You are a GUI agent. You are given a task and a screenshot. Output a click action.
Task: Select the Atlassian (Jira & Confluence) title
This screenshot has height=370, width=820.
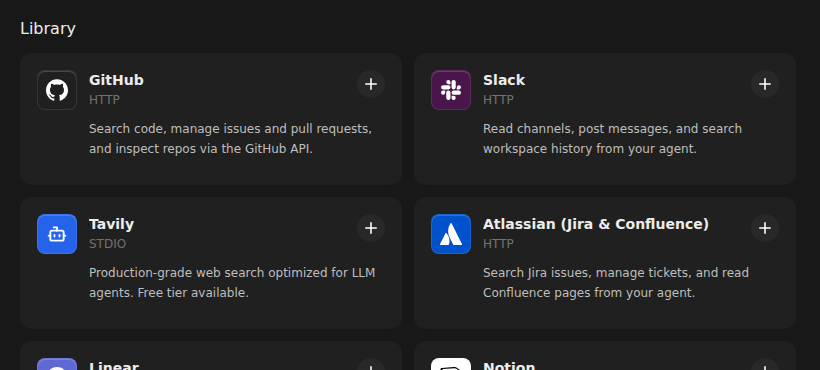(596, 224)
